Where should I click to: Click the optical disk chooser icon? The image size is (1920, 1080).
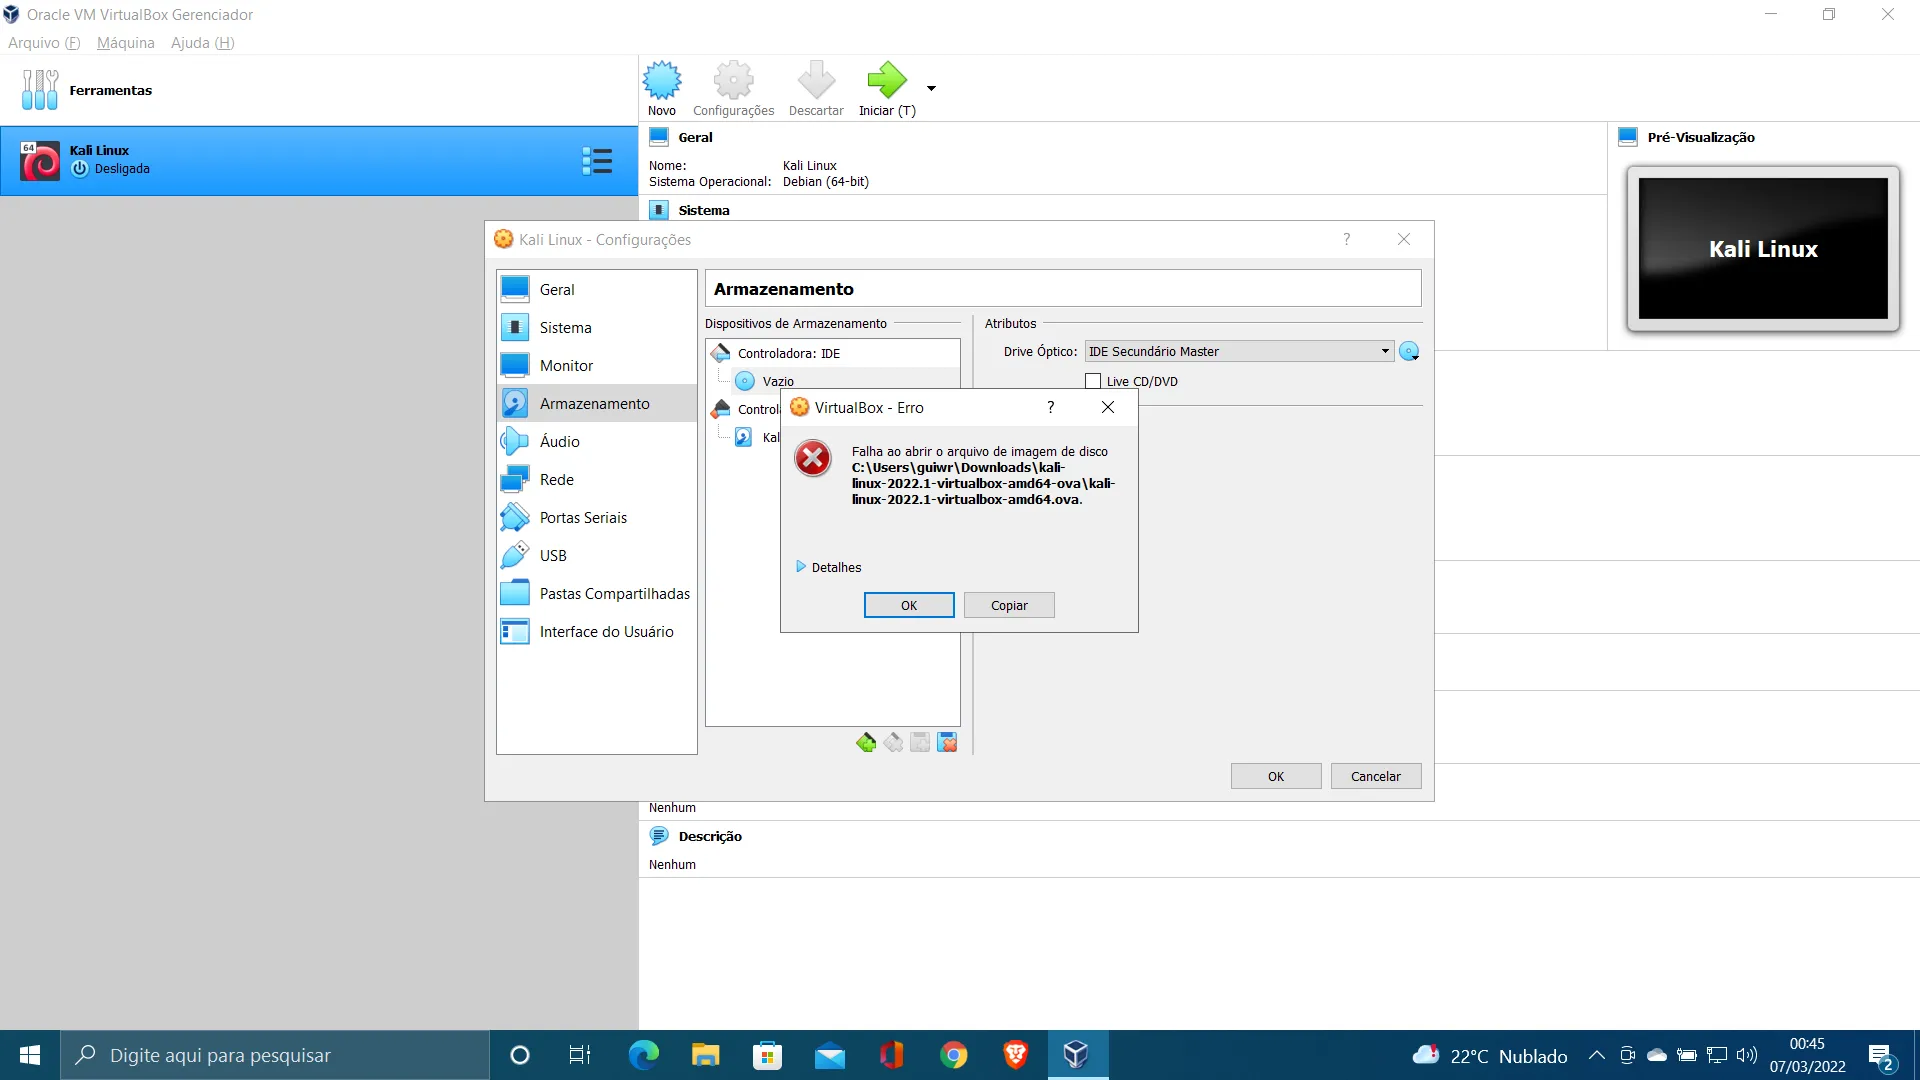[1409, 351]
